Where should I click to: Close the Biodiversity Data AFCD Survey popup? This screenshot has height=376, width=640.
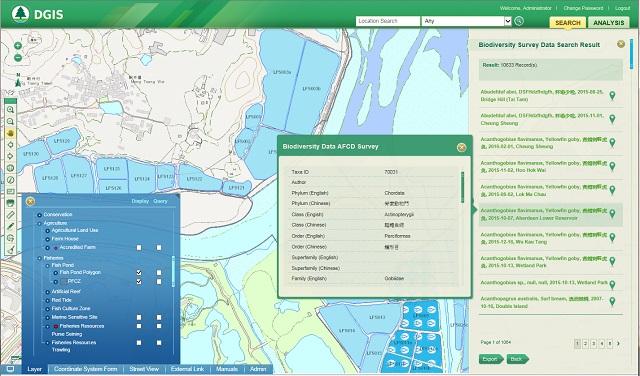click(x=461, y=147)
